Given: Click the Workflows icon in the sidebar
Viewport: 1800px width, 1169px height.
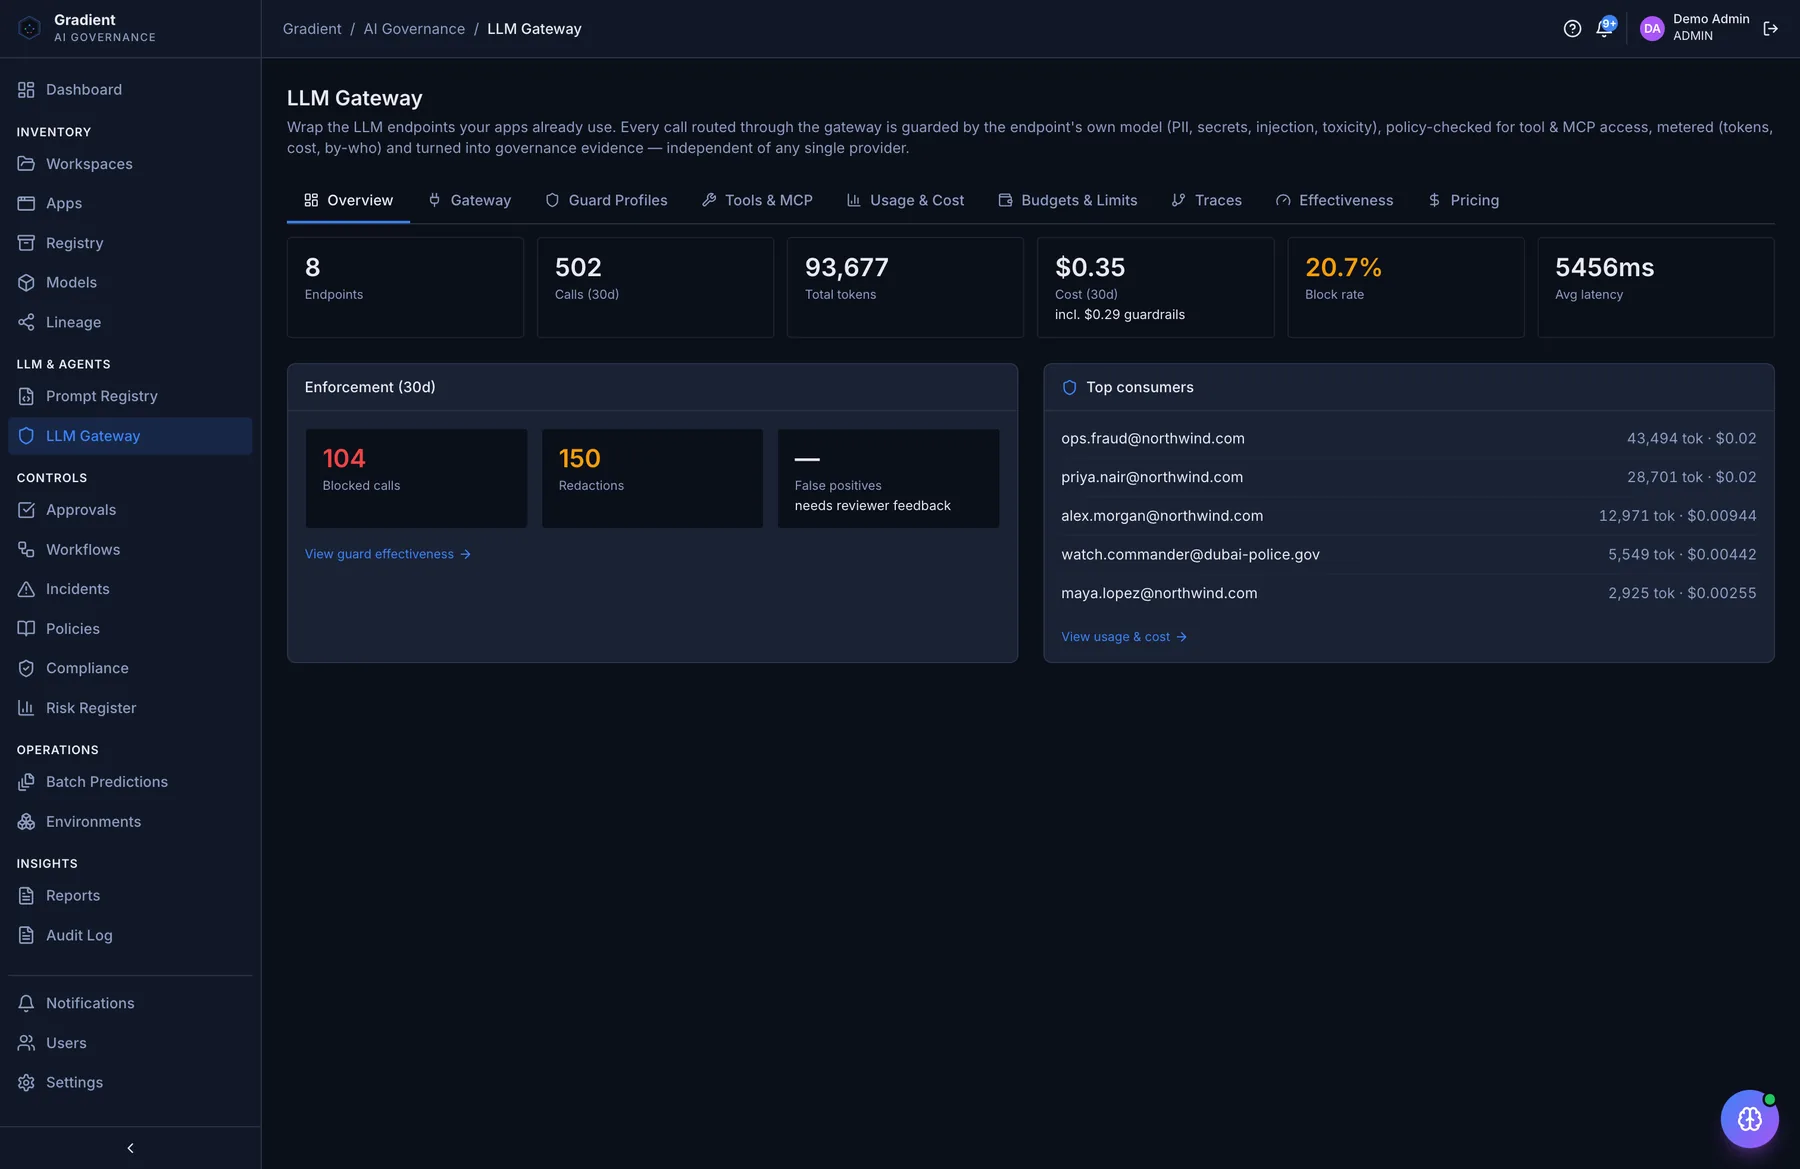Looking at the screenshot, I should (26, 550).
